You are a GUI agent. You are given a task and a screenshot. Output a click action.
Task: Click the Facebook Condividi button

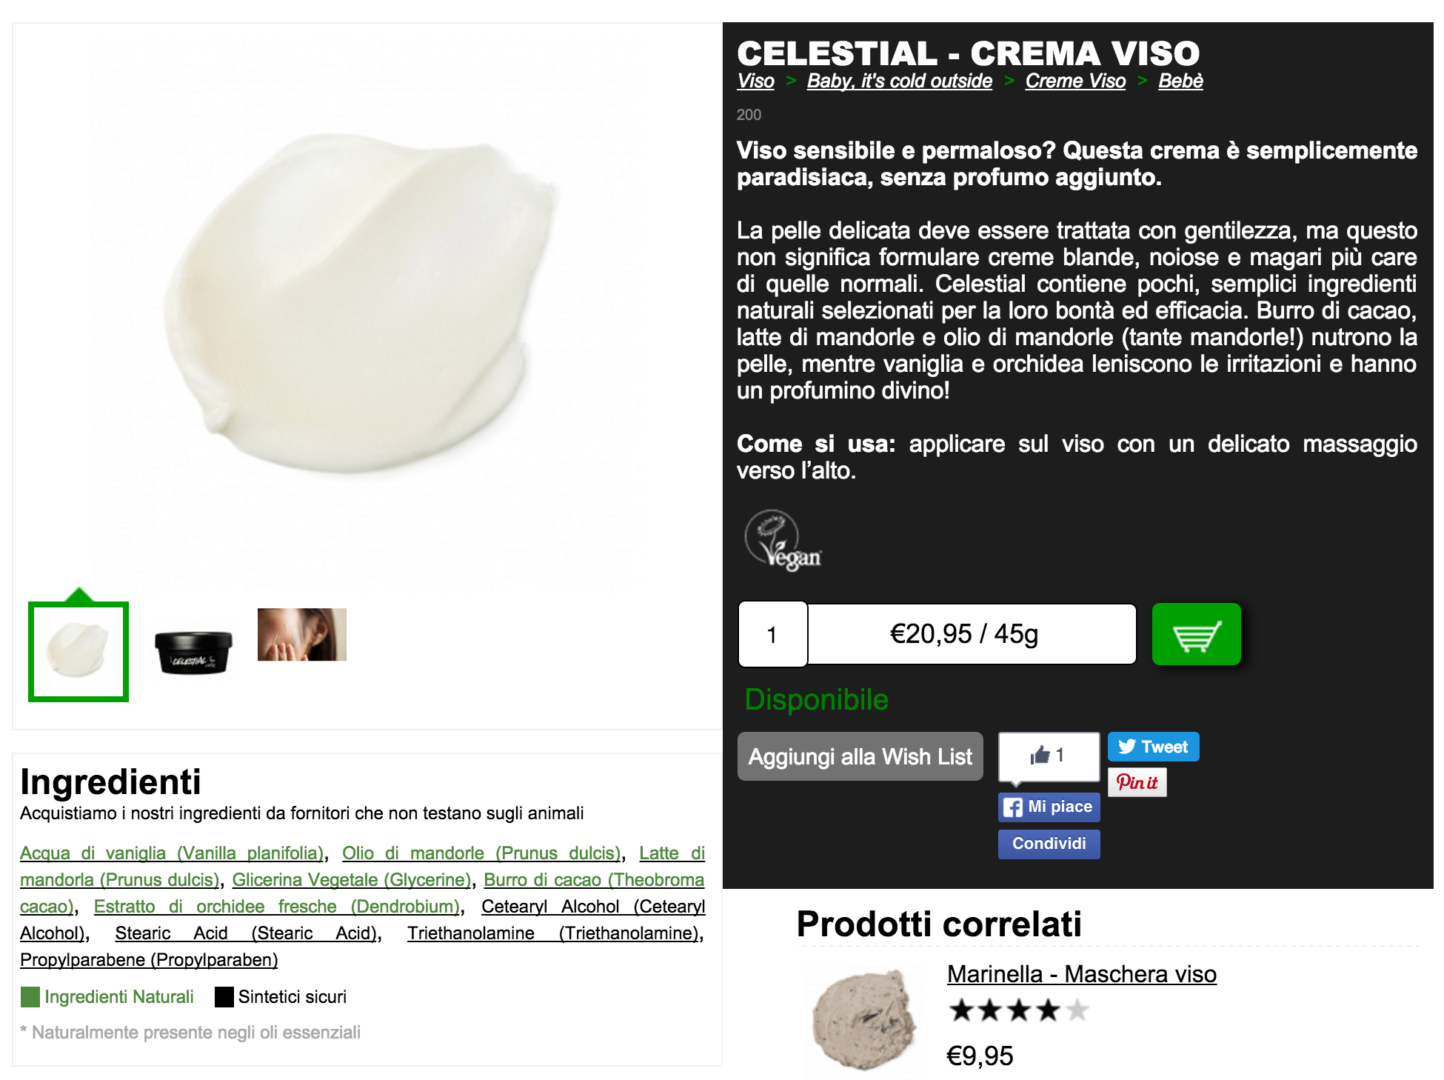click(1049, 844)
